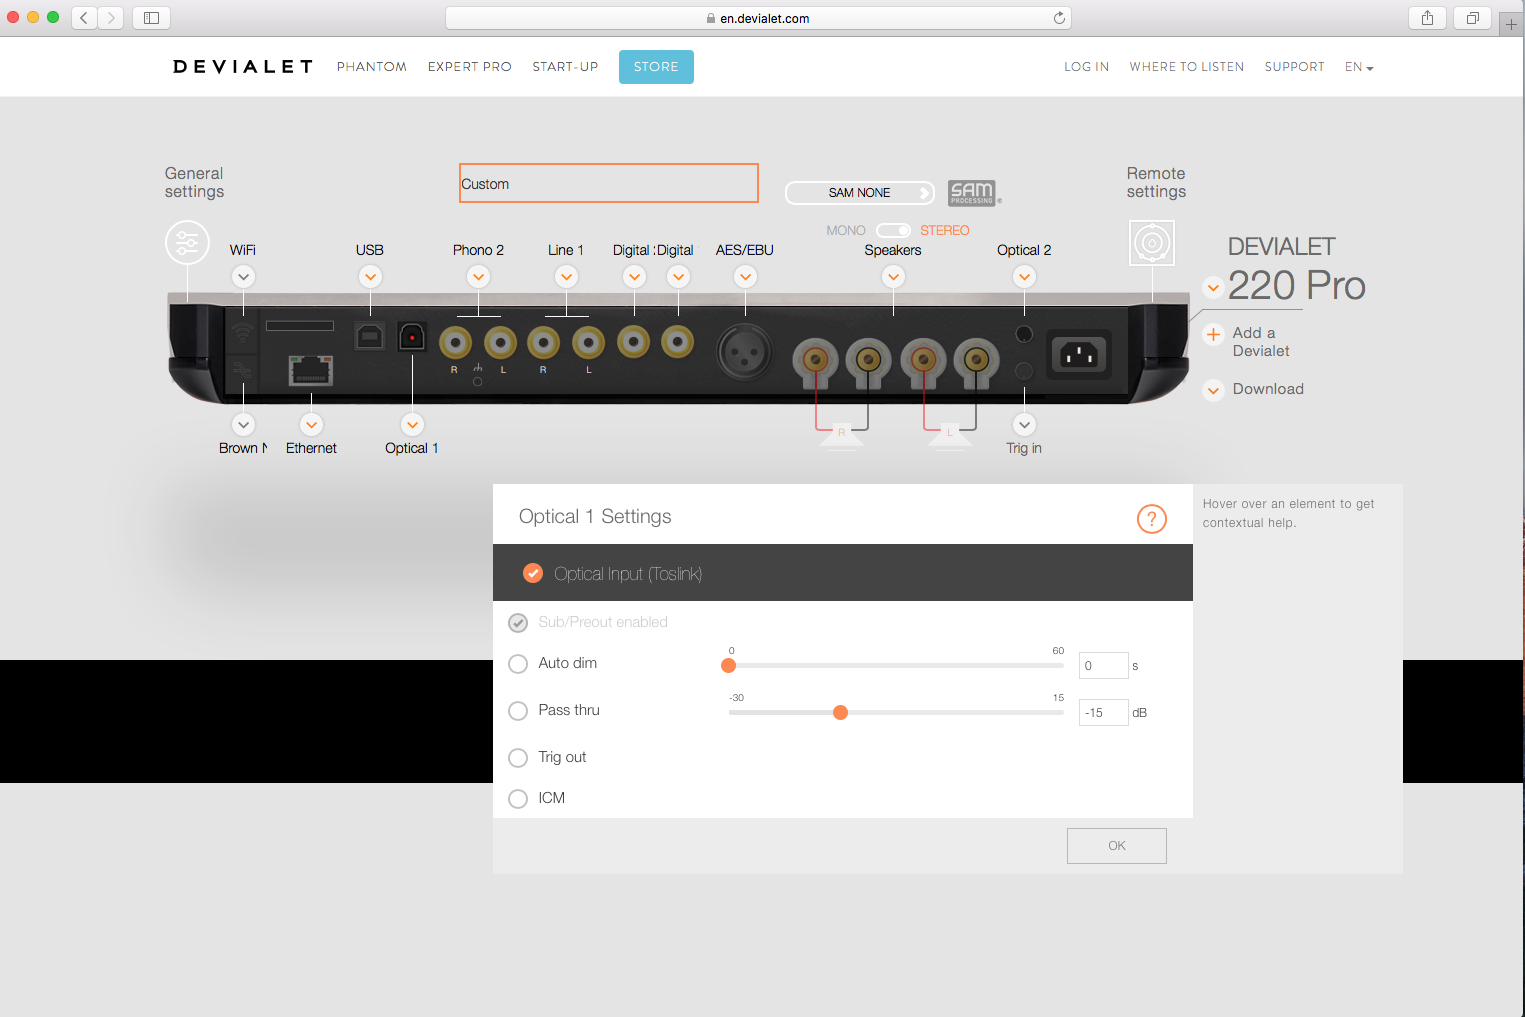Expand the Line 1 chevron
Image resolution: width=1525 pixels, height=1017 pixels.
(x=566, y=277)
